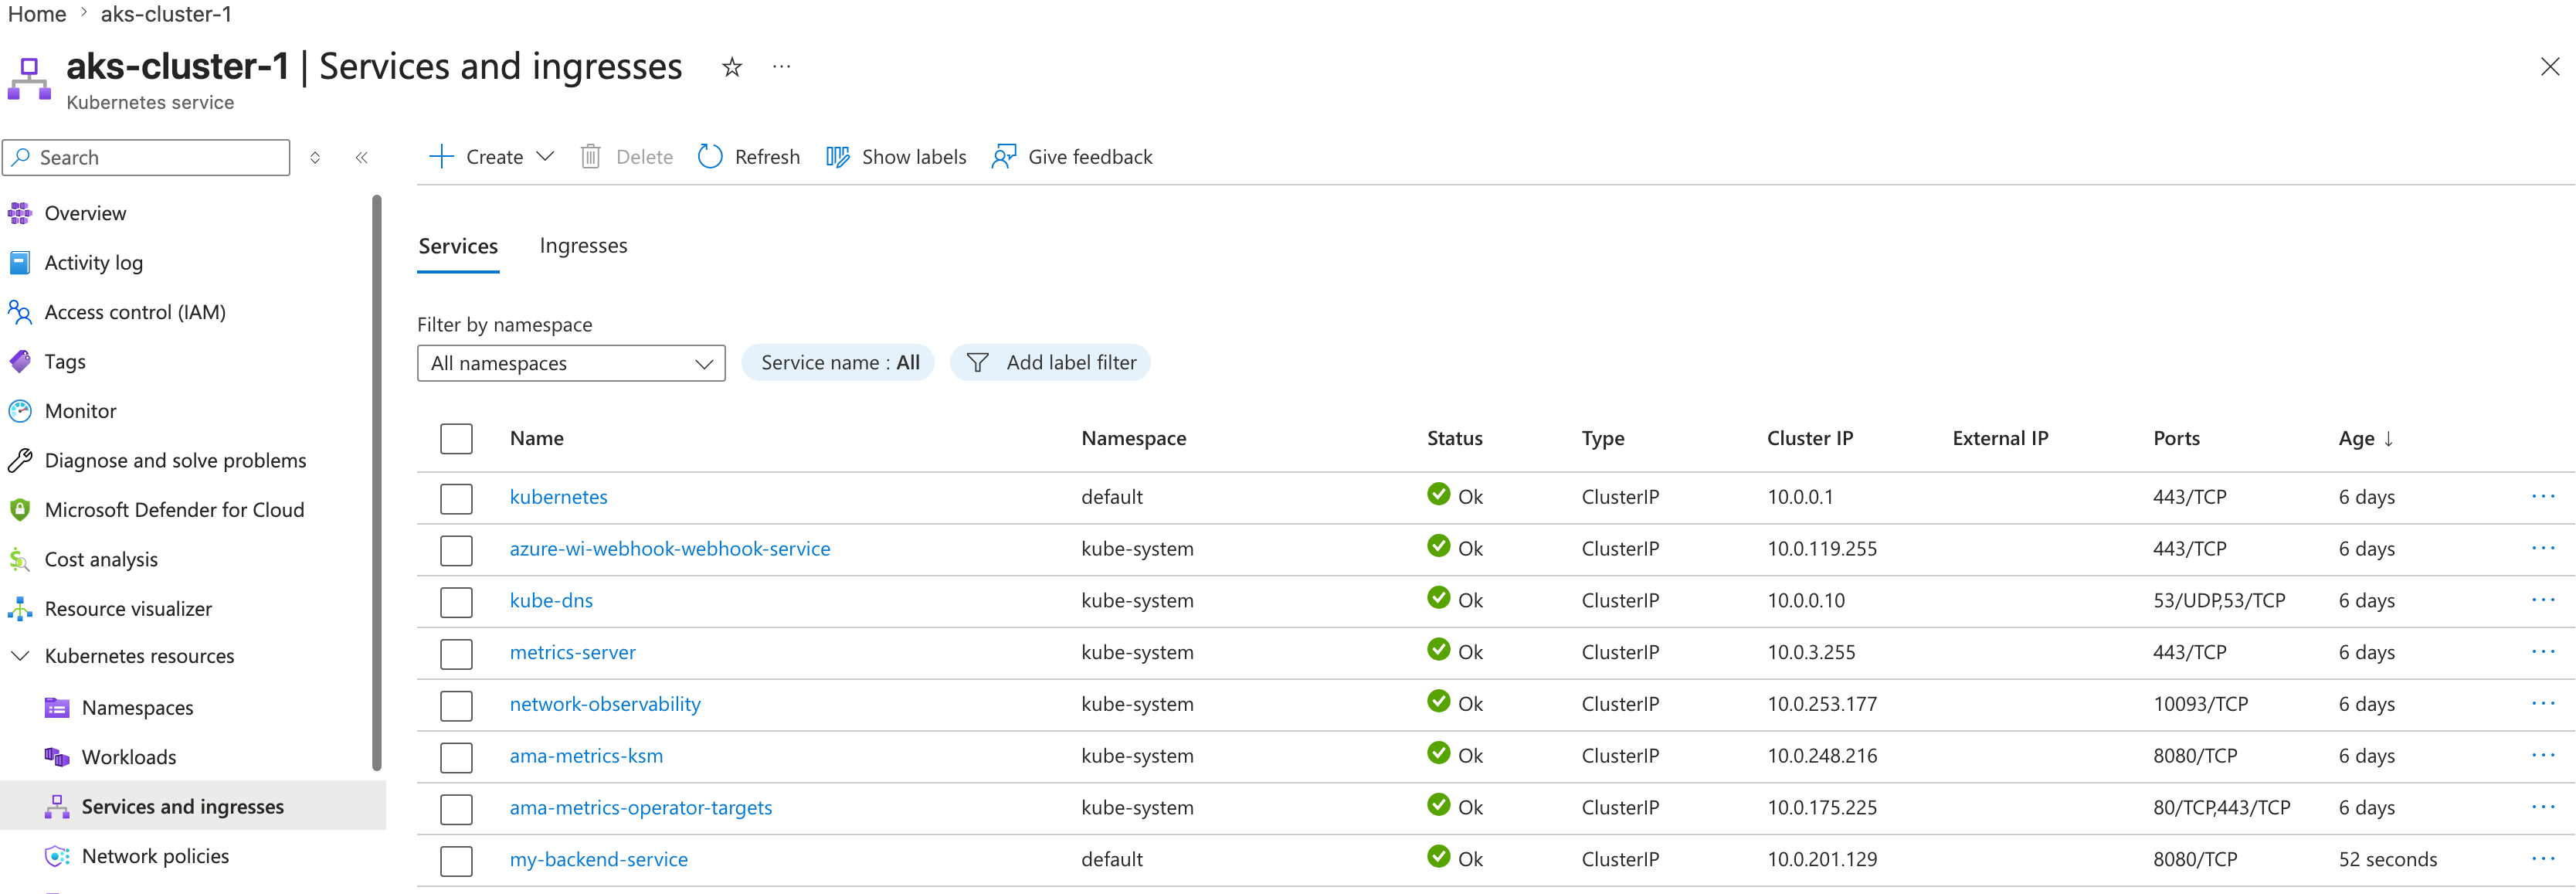Click ports value 53/UDP,53/TCP
The height and width of the screenshot is (894, 2576).
point(2219,601)
